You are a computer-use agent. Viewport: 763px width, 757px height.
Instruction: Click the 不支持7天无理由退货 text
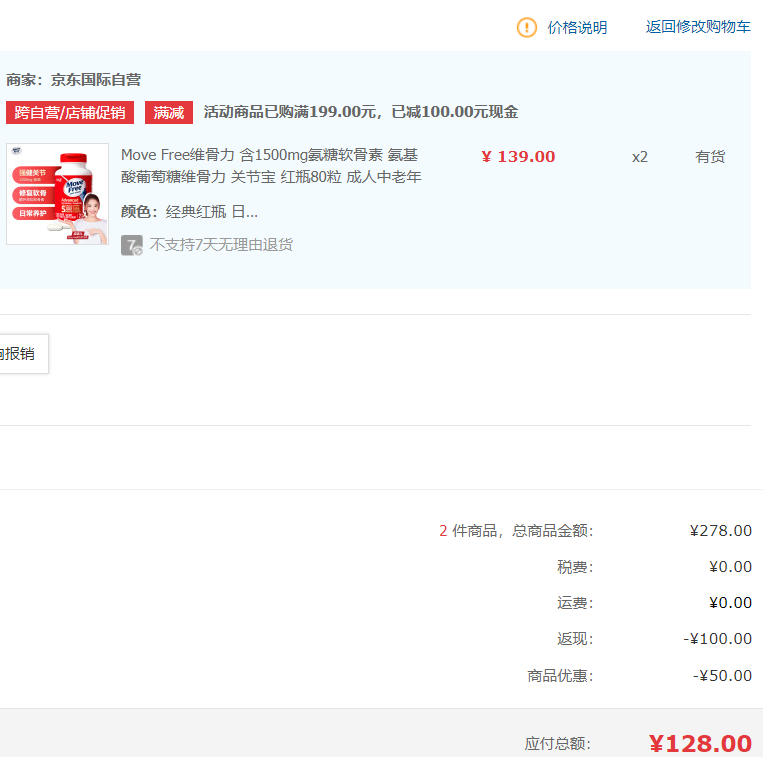click(221, 245)
